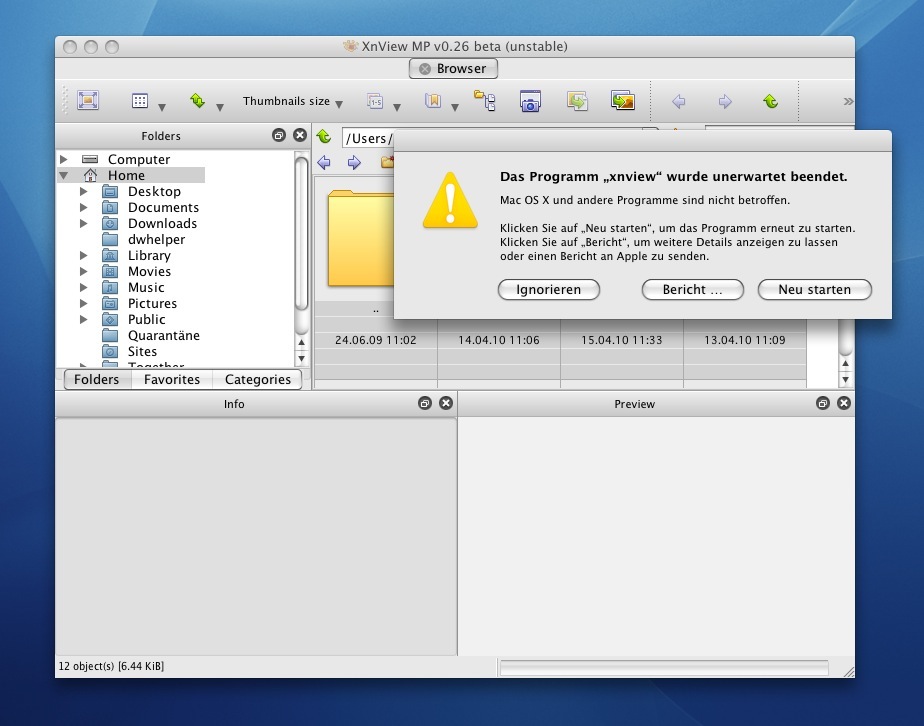Open the Thumbnails size dropdown
The width and height of the screenshot is (924, 726).
point(293,101)
